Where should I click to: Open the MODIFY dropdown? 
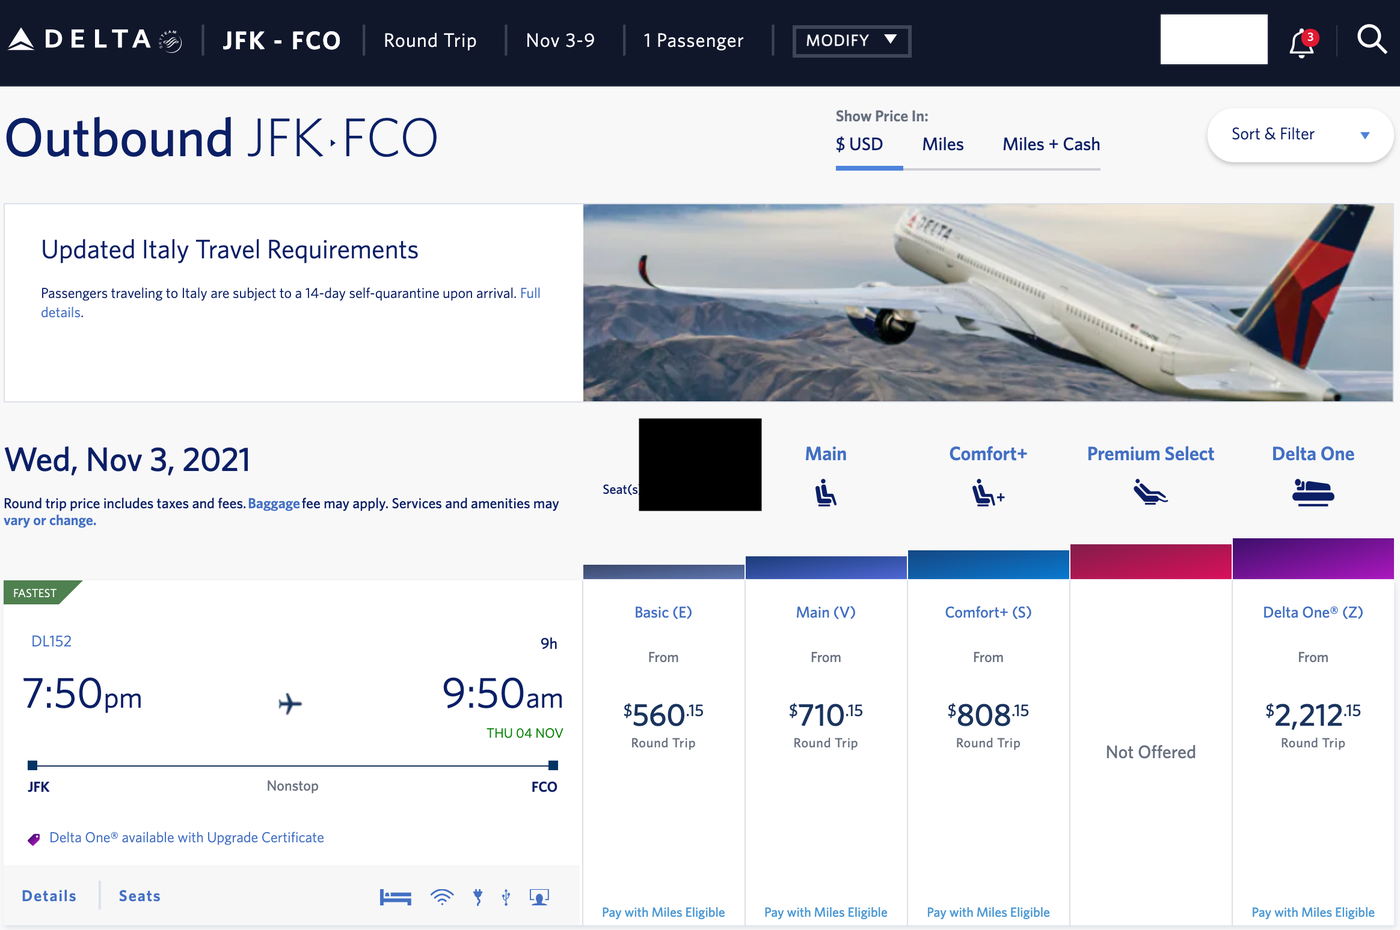click(x=851, y=41)
